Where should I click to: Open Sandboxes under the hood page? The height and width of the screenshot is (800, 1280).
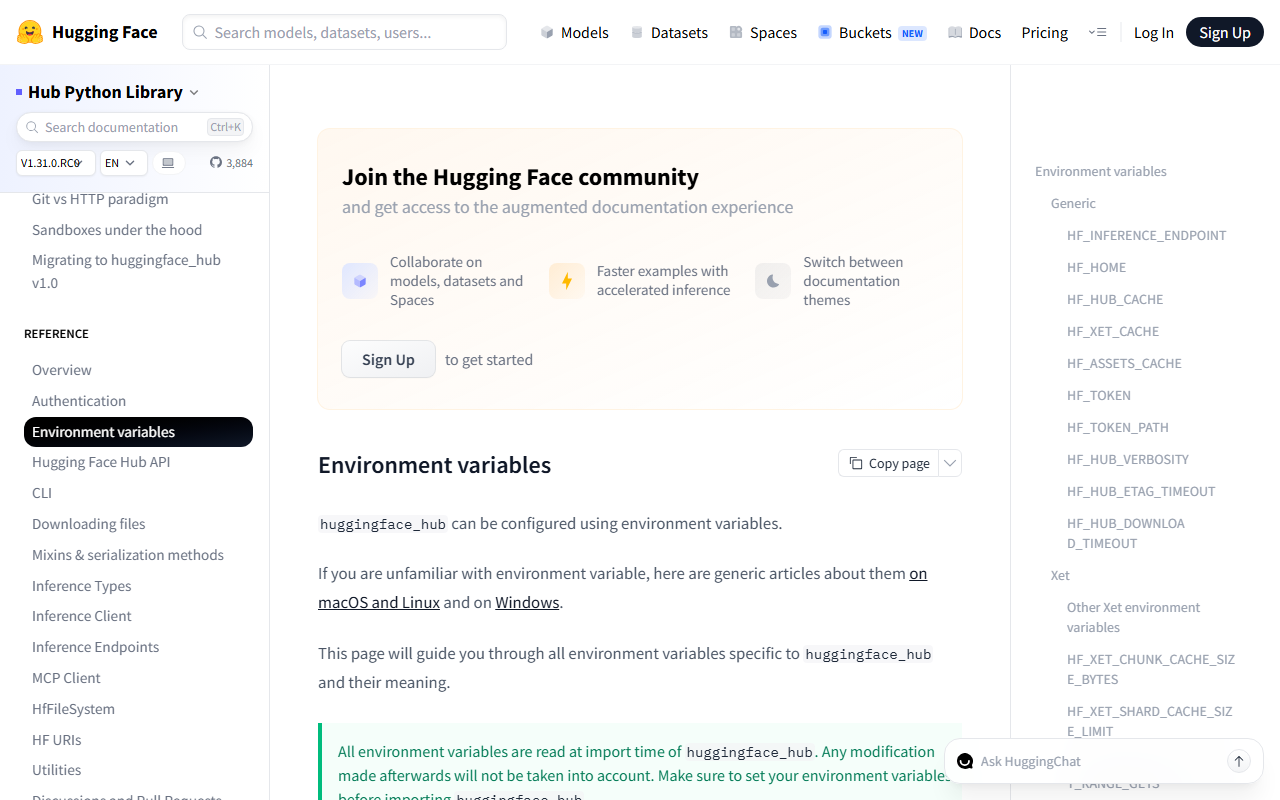117,230
